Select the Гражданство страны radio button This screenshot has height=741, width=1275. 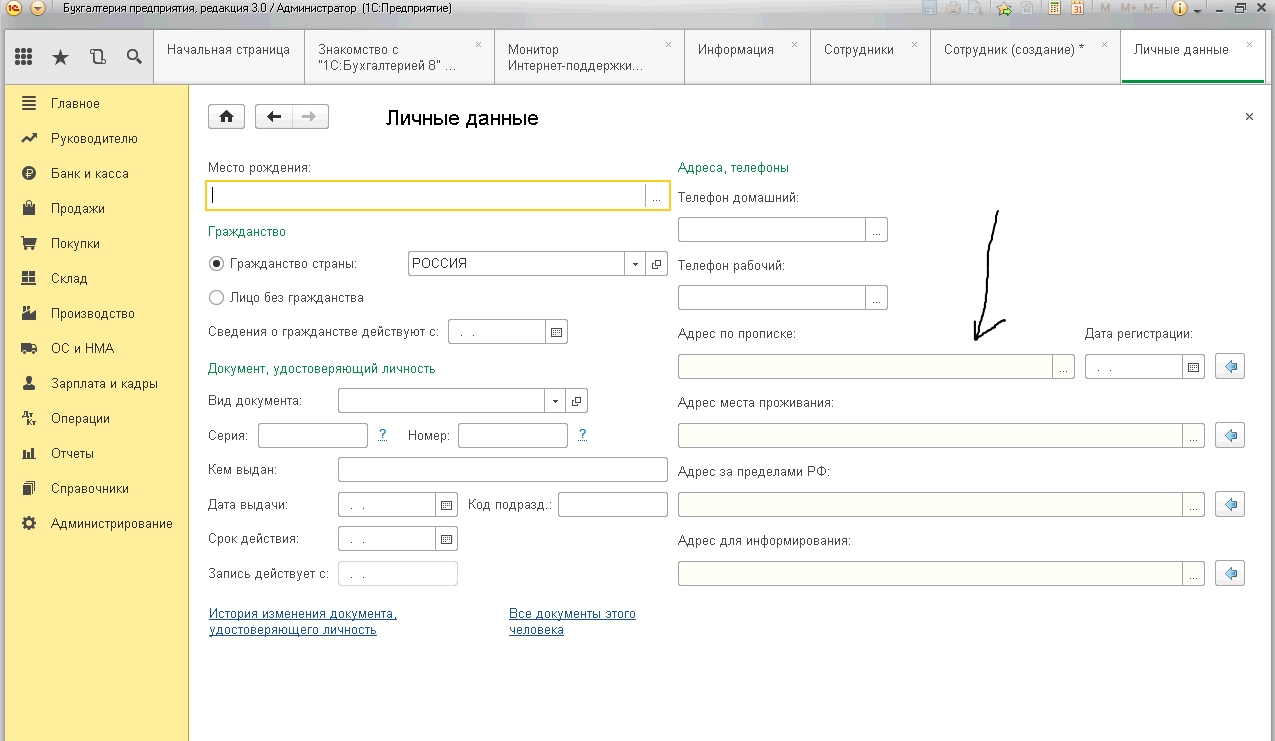tap(216, 264)
